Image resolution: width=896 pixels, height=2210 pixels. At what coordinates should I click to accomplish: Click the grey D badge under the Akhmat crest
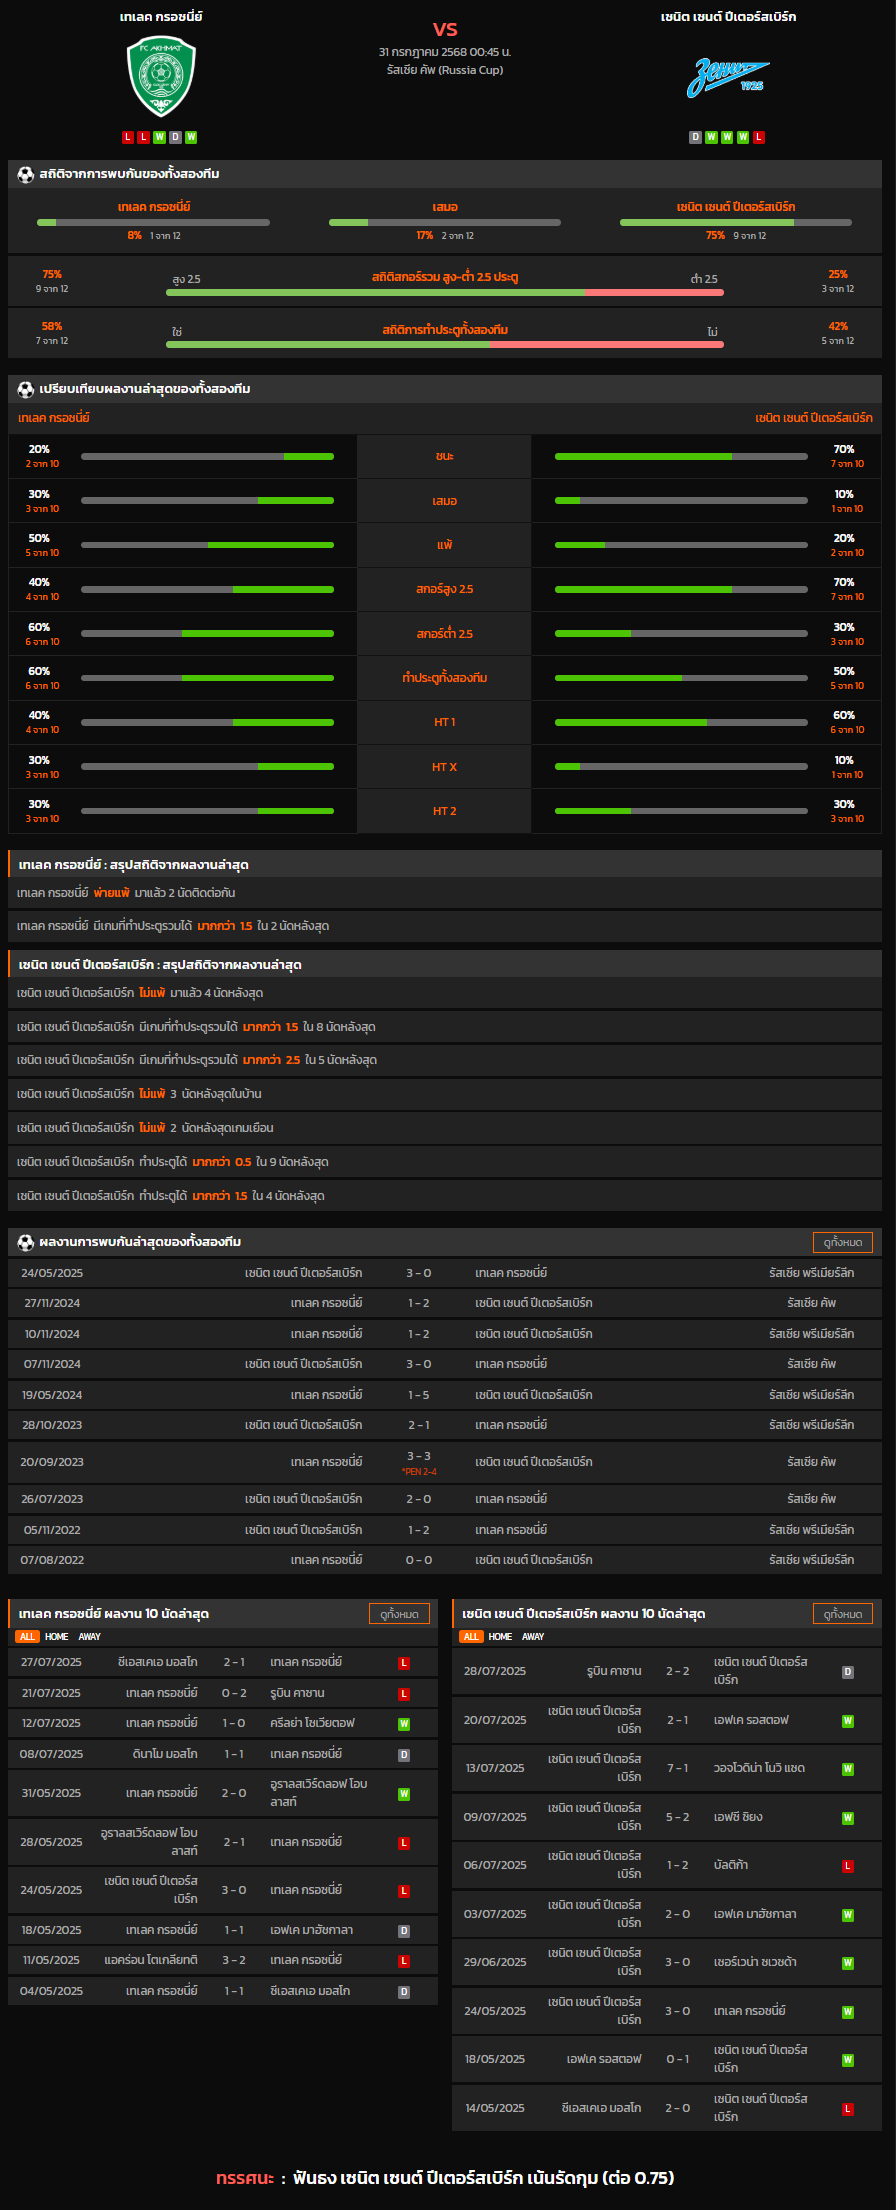pyautogui.click(x=175, y=137)
